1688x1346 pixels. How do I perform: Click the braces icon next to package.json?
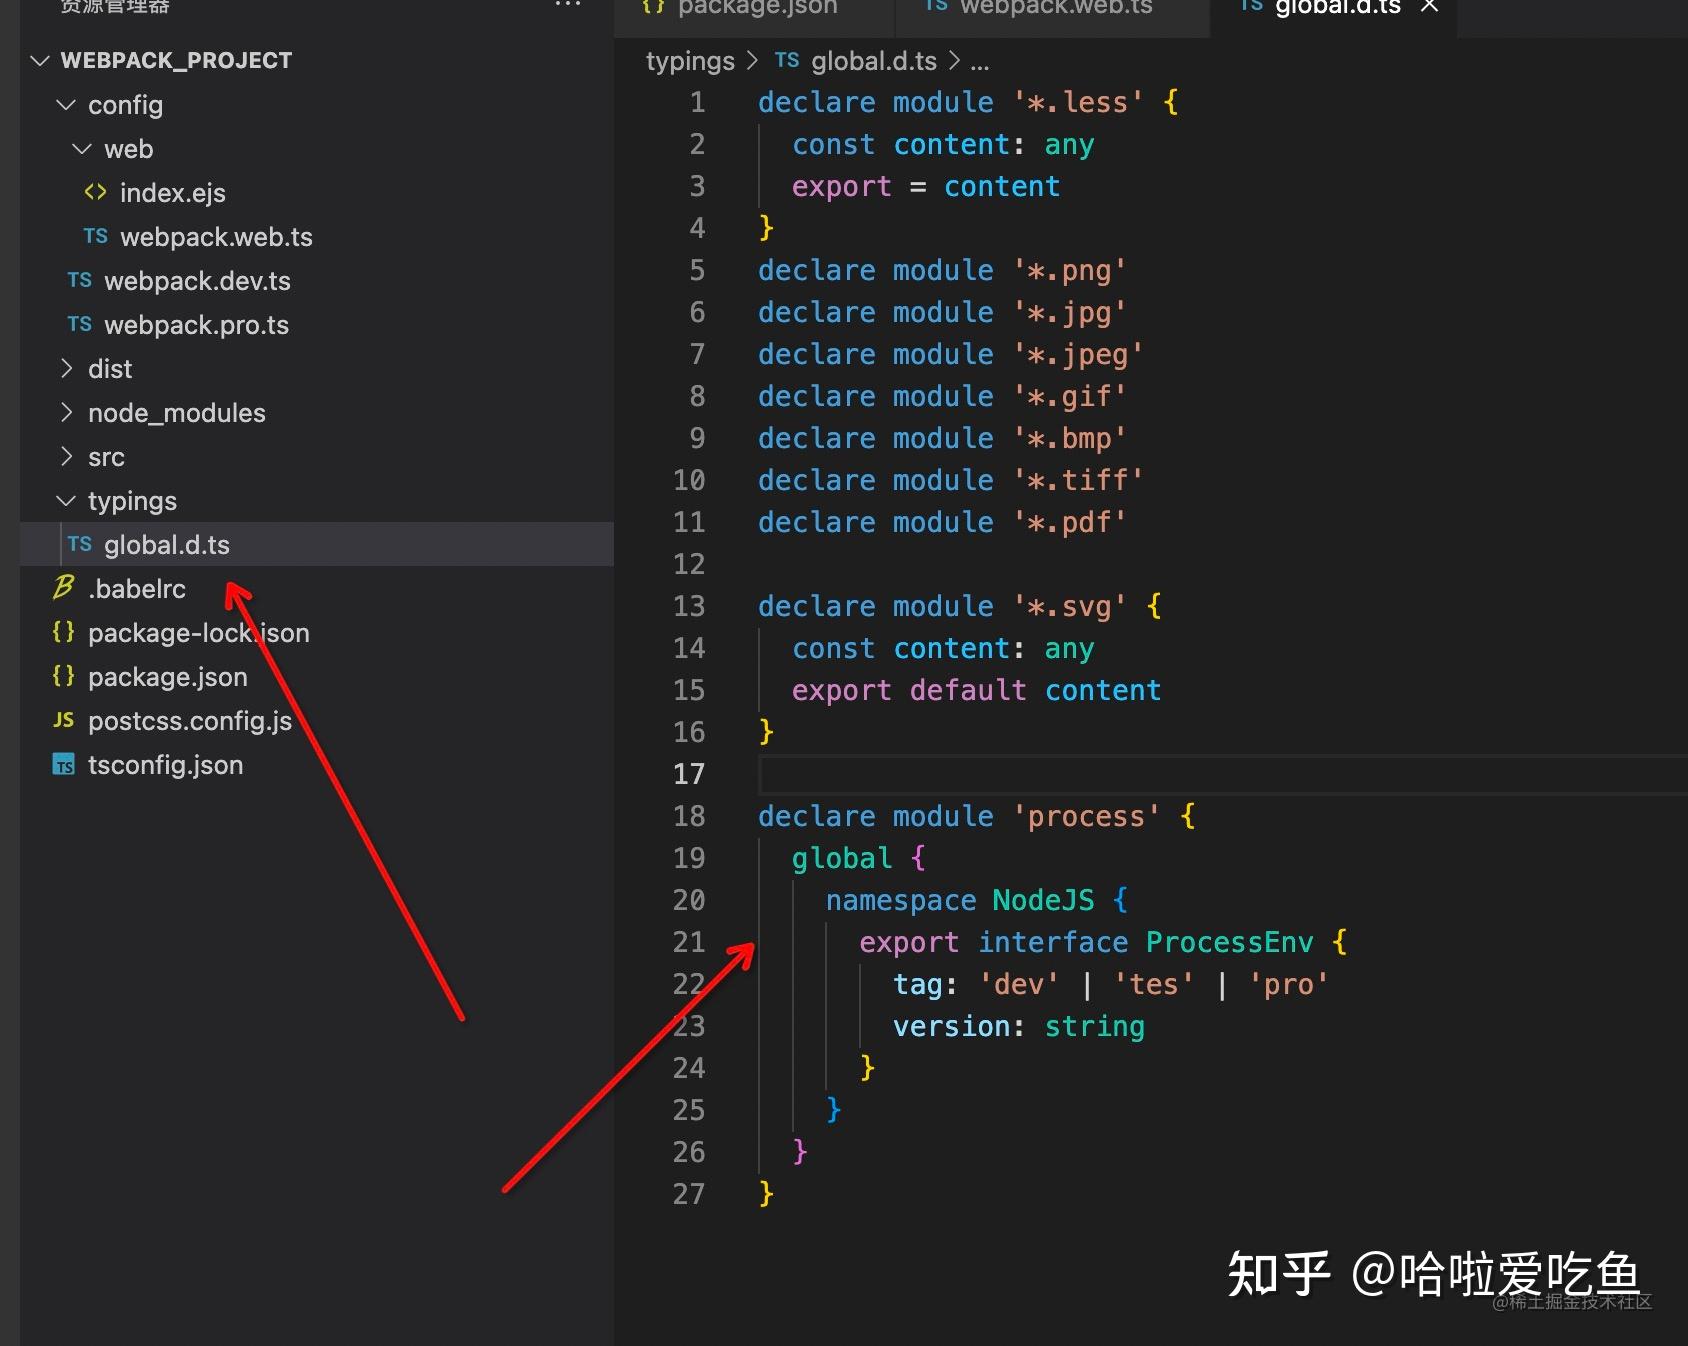[62, 676]
